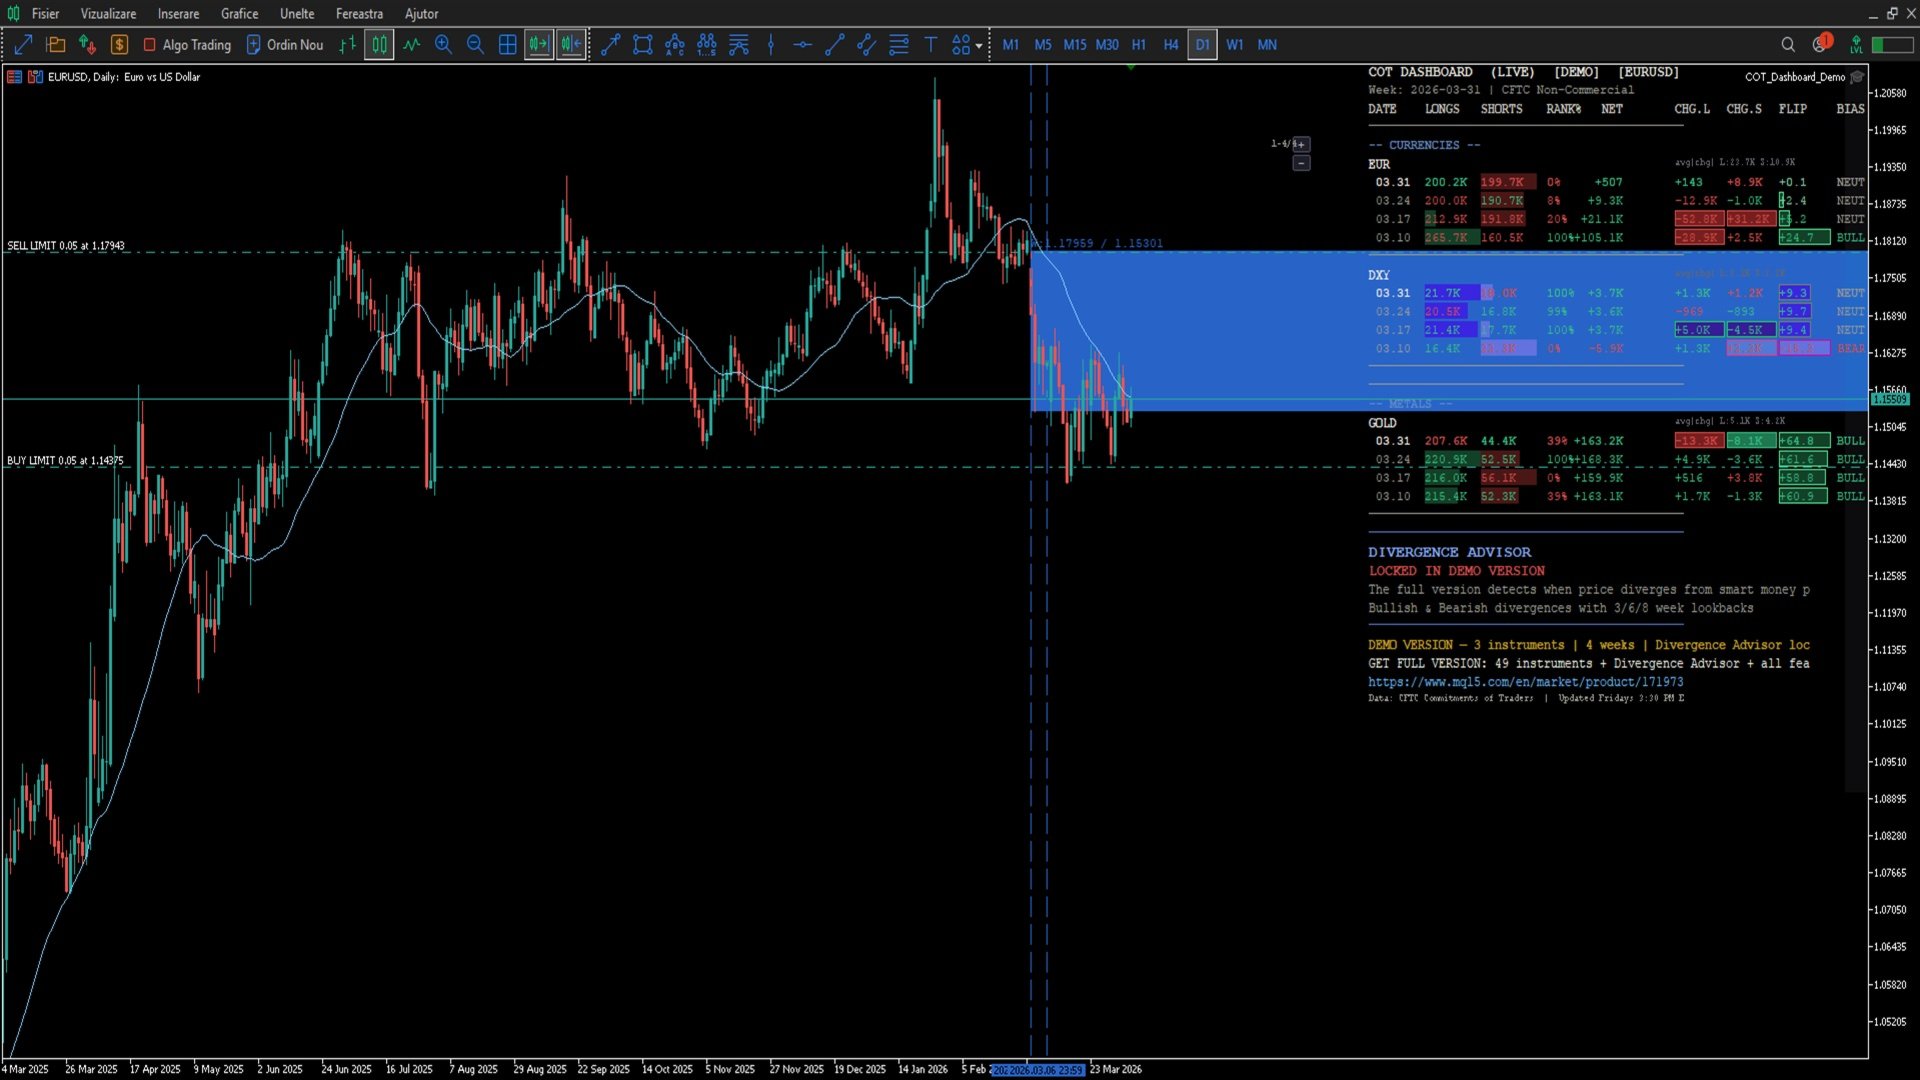Choose the text label tool

[930, 45]
